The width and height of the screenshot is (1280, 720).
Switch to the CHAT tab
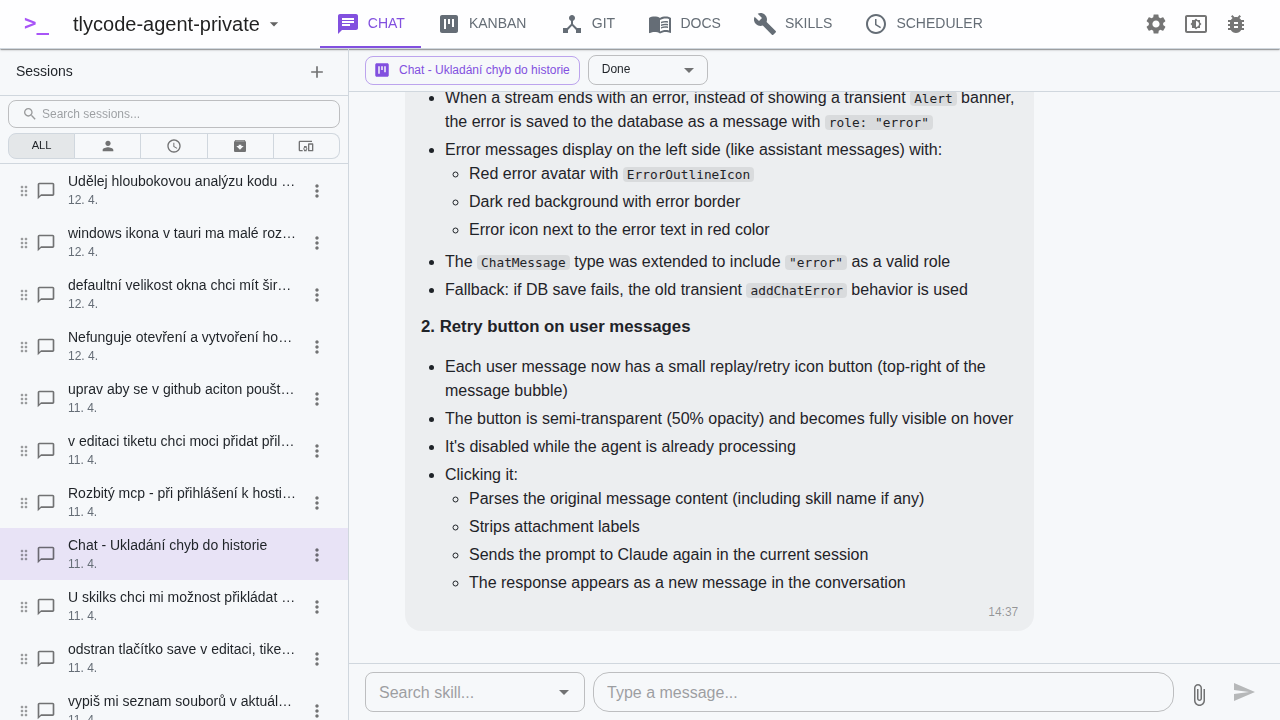370,24
